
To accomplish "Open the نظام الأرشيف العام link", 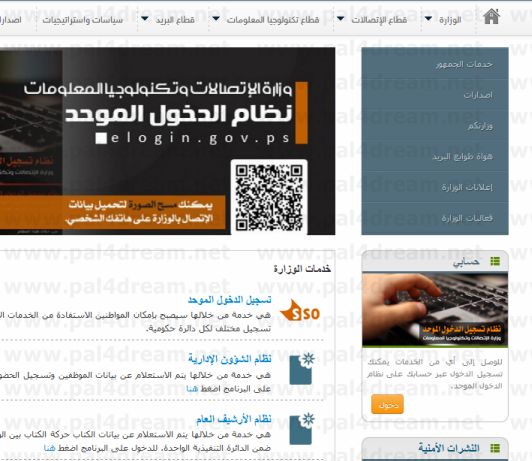I will coord(234,419).
